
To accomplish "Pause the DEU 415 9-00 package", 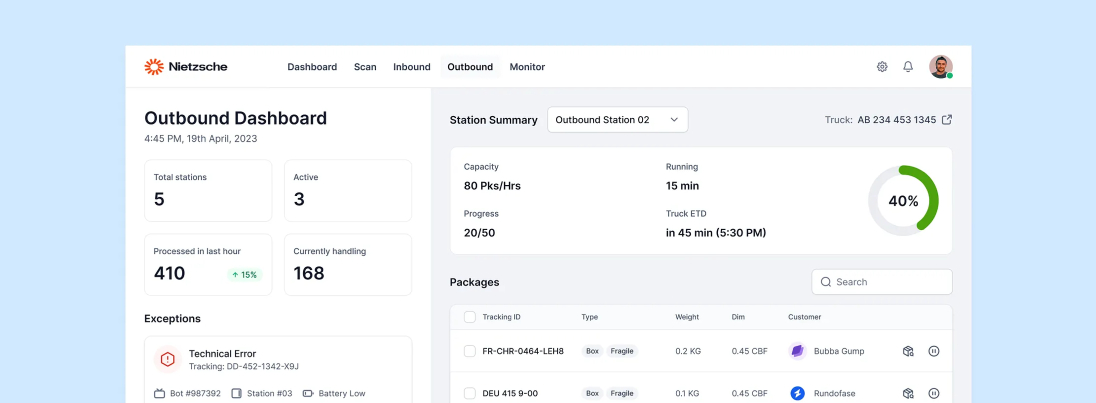I will pos(933,393).
